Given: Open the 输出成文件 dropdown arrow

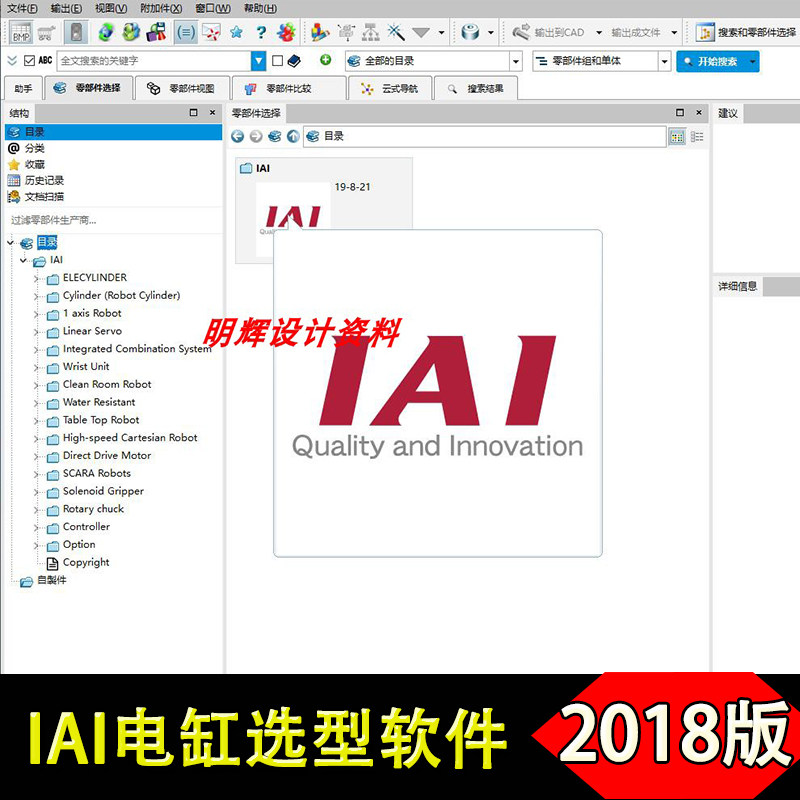Looking at the screenshot, I should [674, 33].
